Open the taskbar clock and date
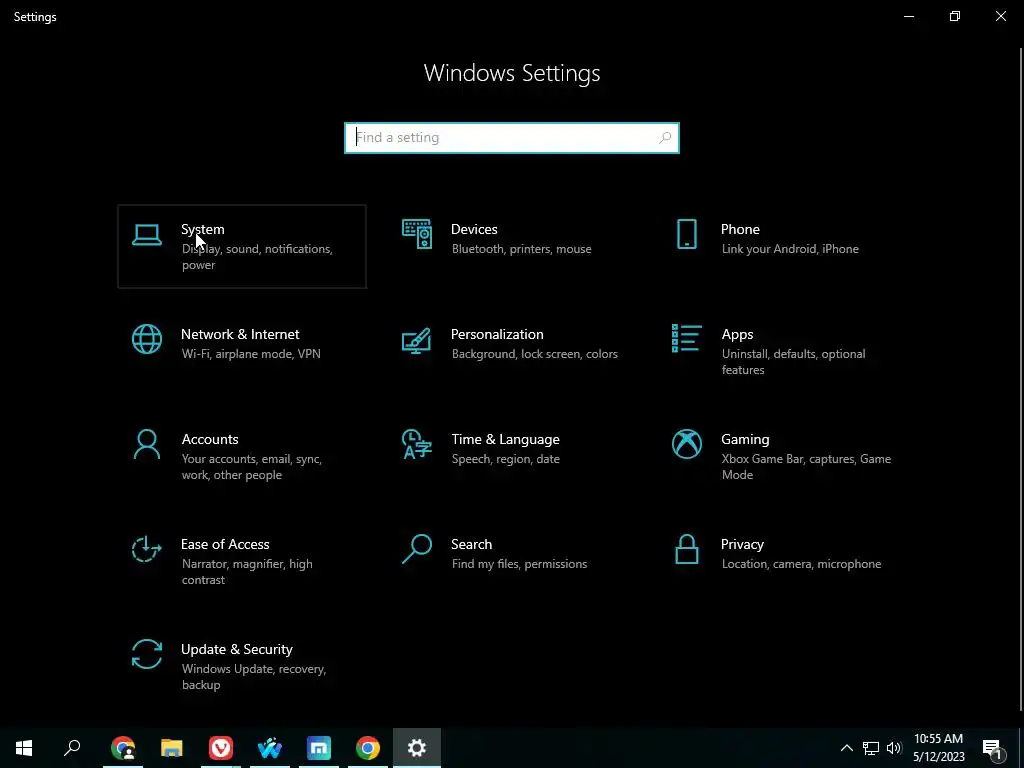1024x768 pixels. point(938,748)
